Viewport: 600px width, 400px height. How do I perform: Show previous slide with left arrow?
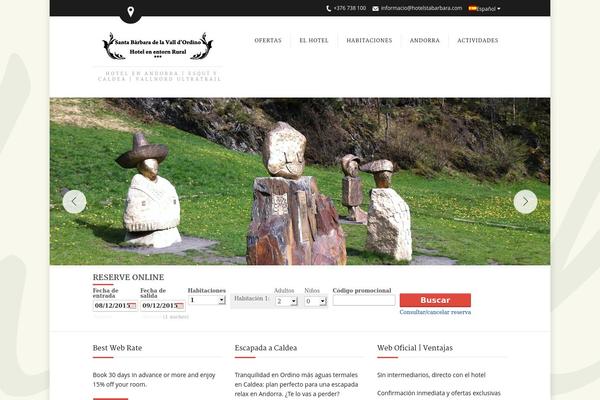[x=74, y=201]
